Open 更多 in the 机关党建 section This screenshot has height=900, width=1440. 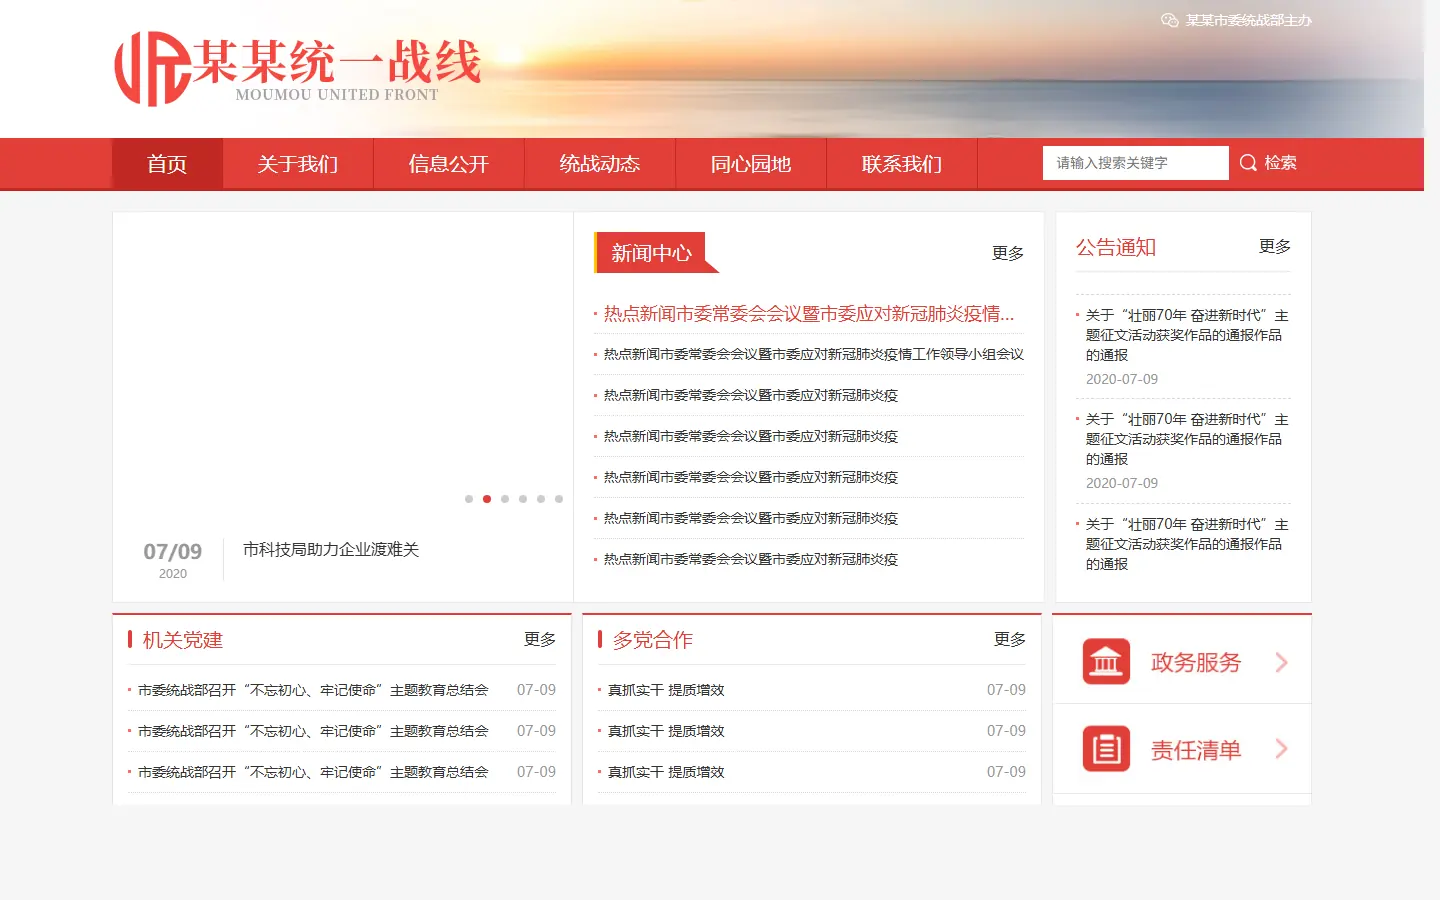[x=540, y=640]
